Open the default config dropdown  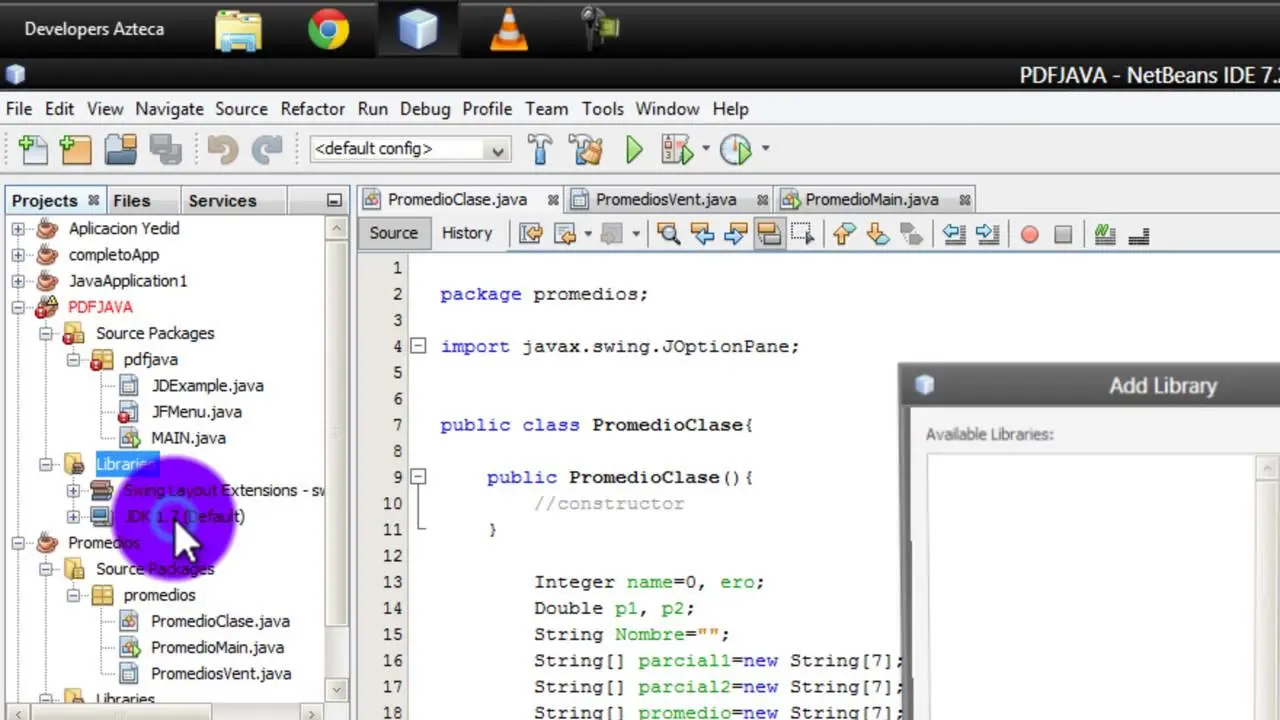coord(496,150)
